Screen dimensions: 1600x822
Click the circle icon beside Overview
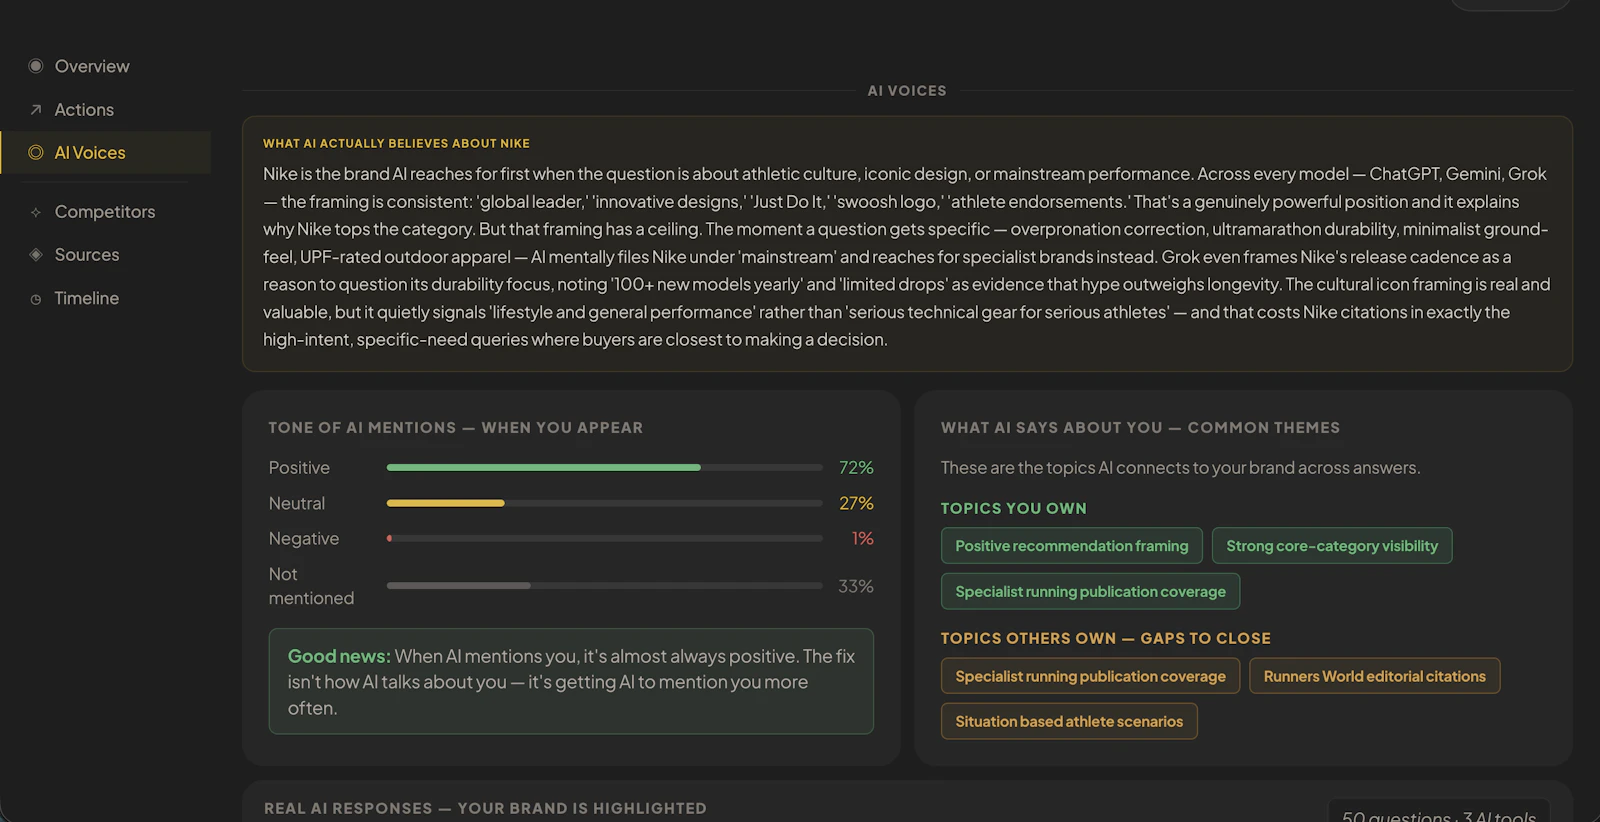(36, 66)
